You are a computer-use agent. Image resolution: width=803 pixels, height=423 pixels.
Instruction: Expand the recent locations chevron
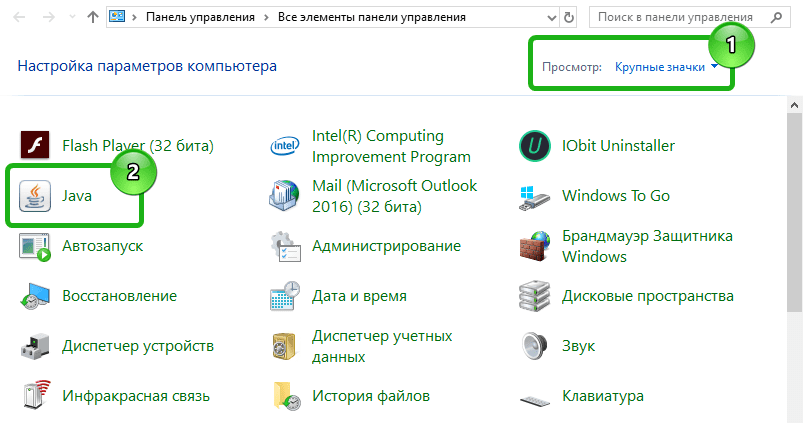point(73,18)
